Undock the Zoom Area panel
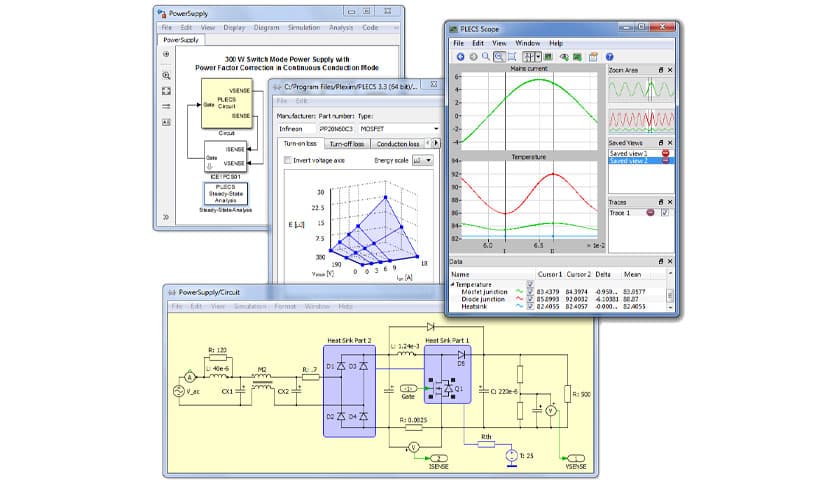Screen dimensions: 836x484 [x=661, y=71]
